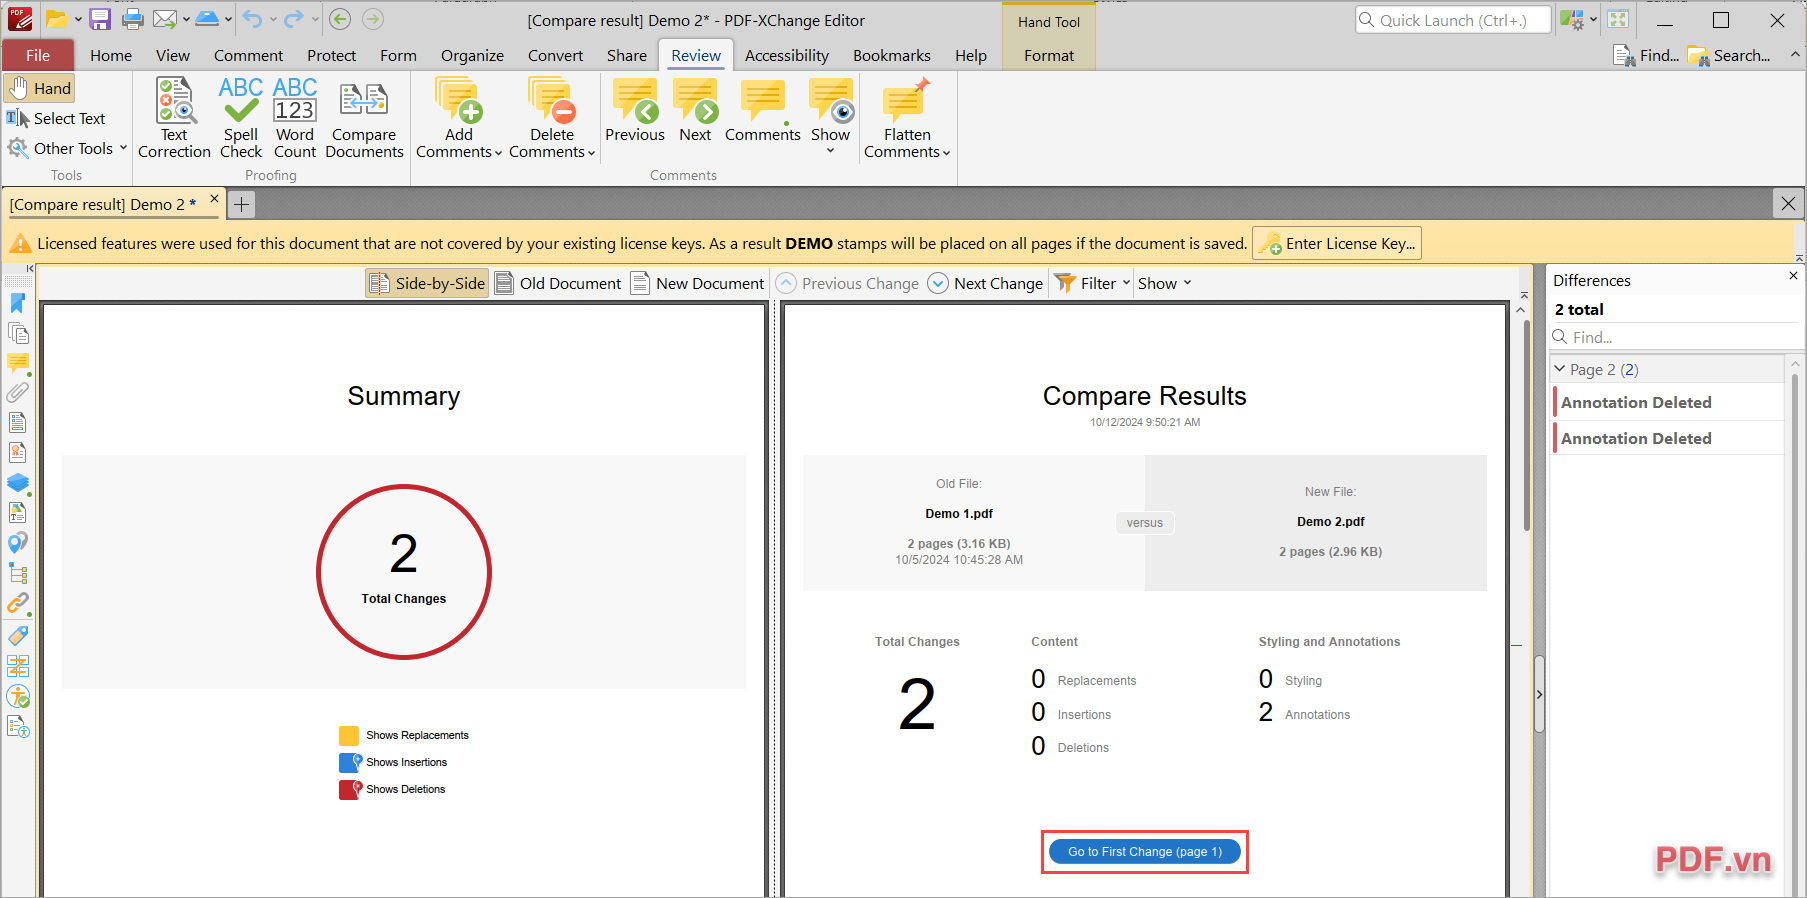The image size is (1807, 898).
Task: Click the Redo arrow
Action: [x=294, y=19]
